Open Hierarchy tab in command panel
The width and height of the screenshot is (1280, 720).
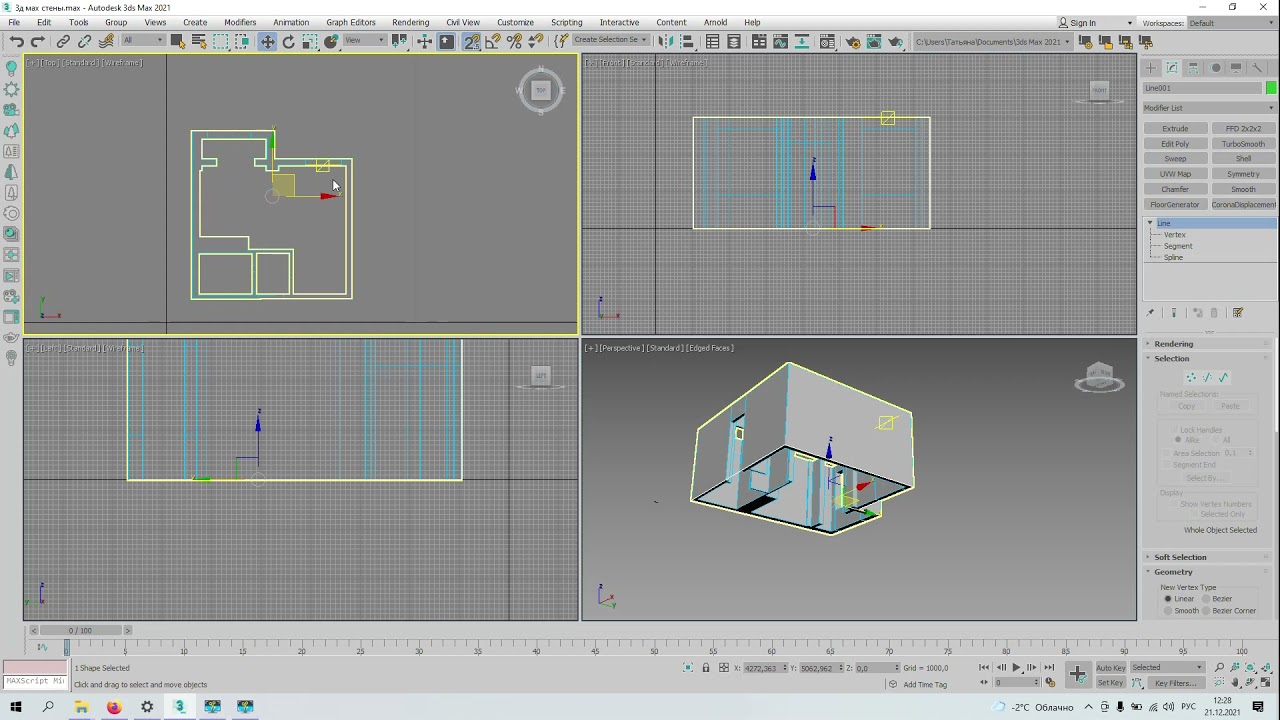[1194, 68]
